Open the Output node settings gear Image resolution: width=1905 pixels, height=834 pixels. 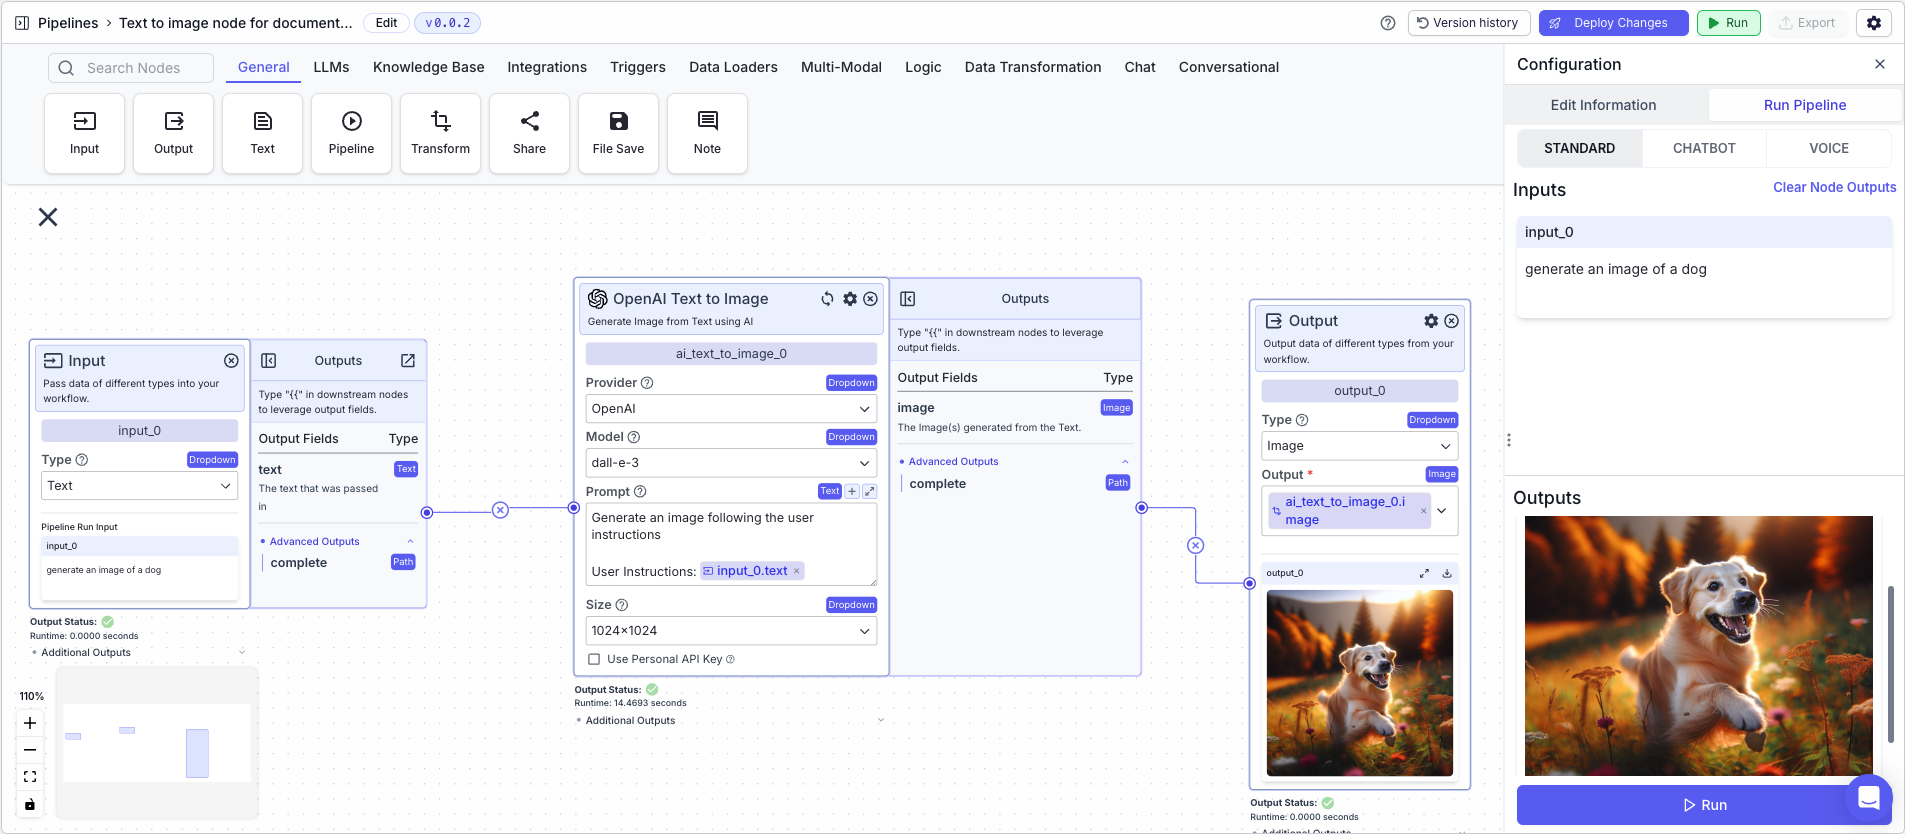tap(1431, 321)
